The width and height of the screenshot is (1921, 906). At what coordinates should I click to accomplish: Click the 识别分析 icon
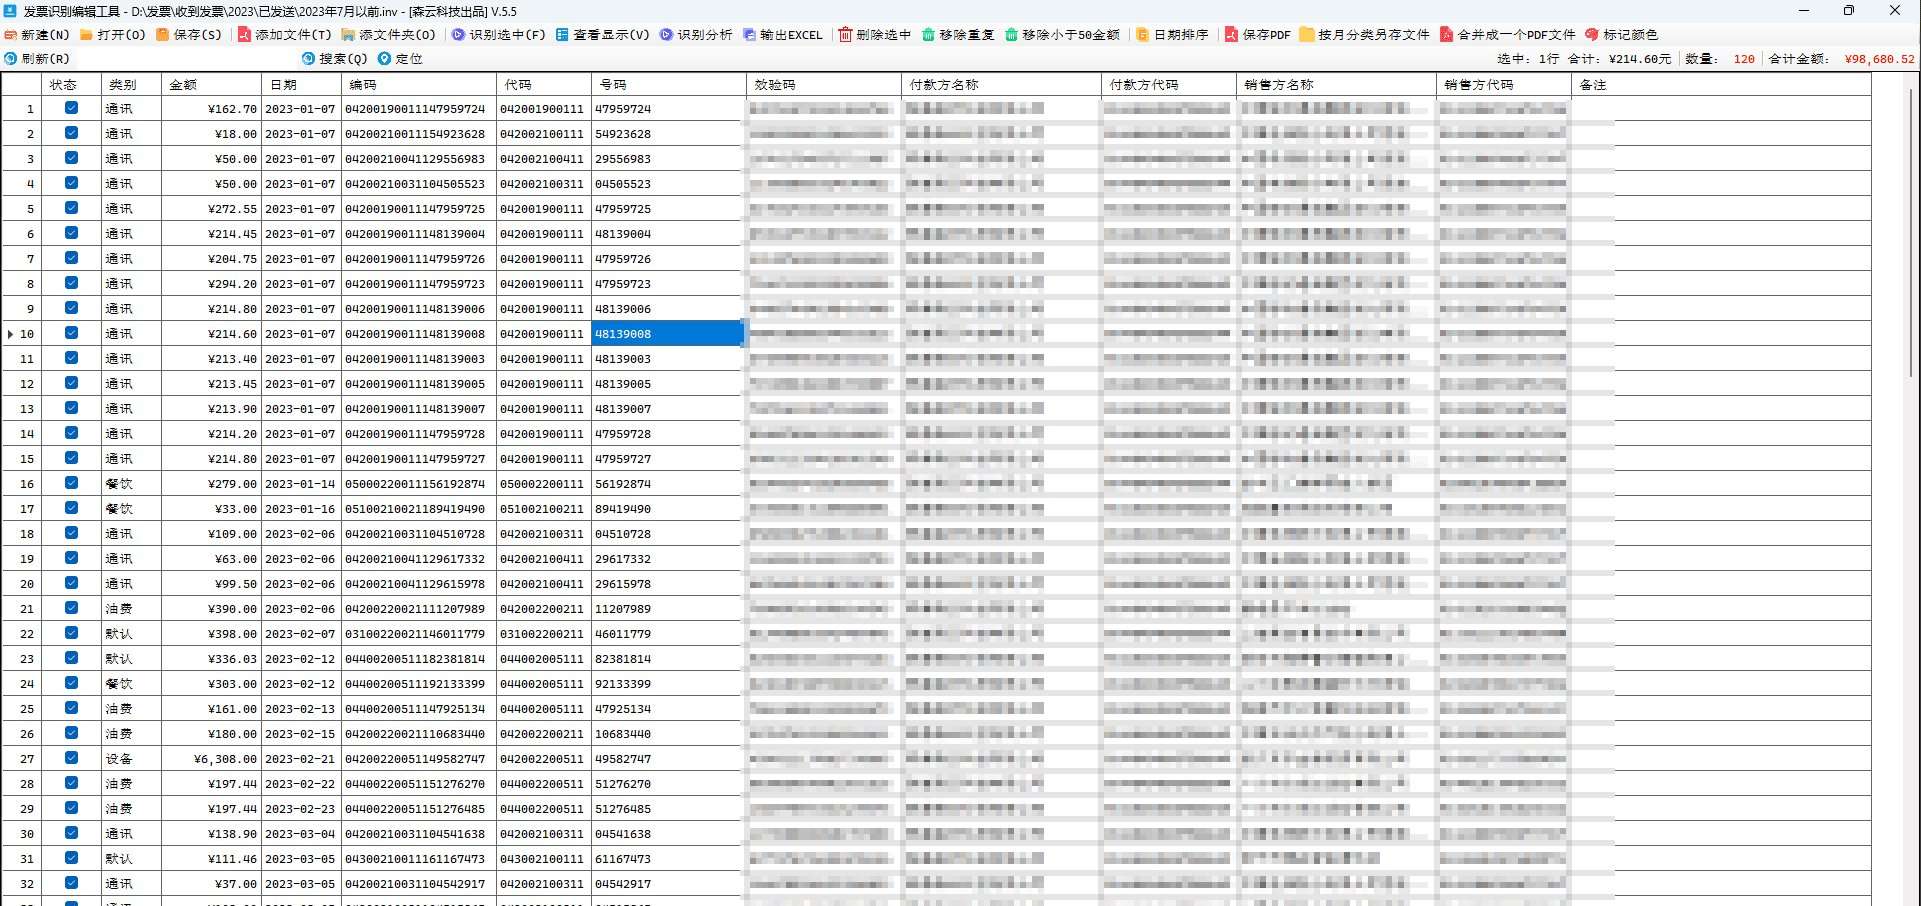pyautogui.click(x=666, y=35)
